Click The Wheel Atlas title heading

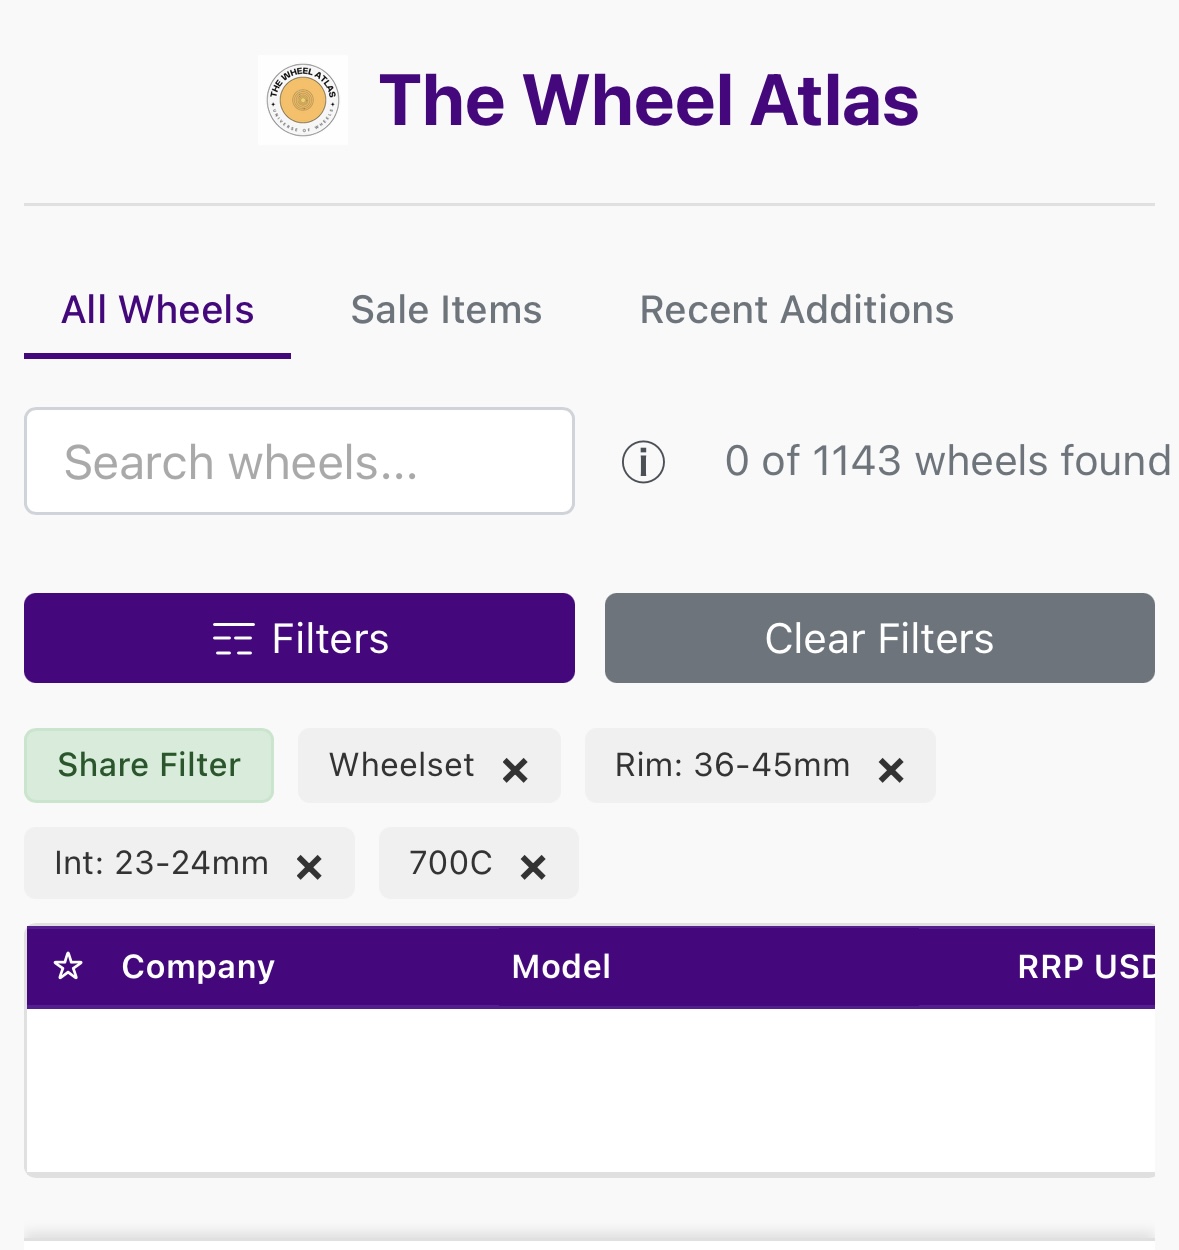coord(648,100)
